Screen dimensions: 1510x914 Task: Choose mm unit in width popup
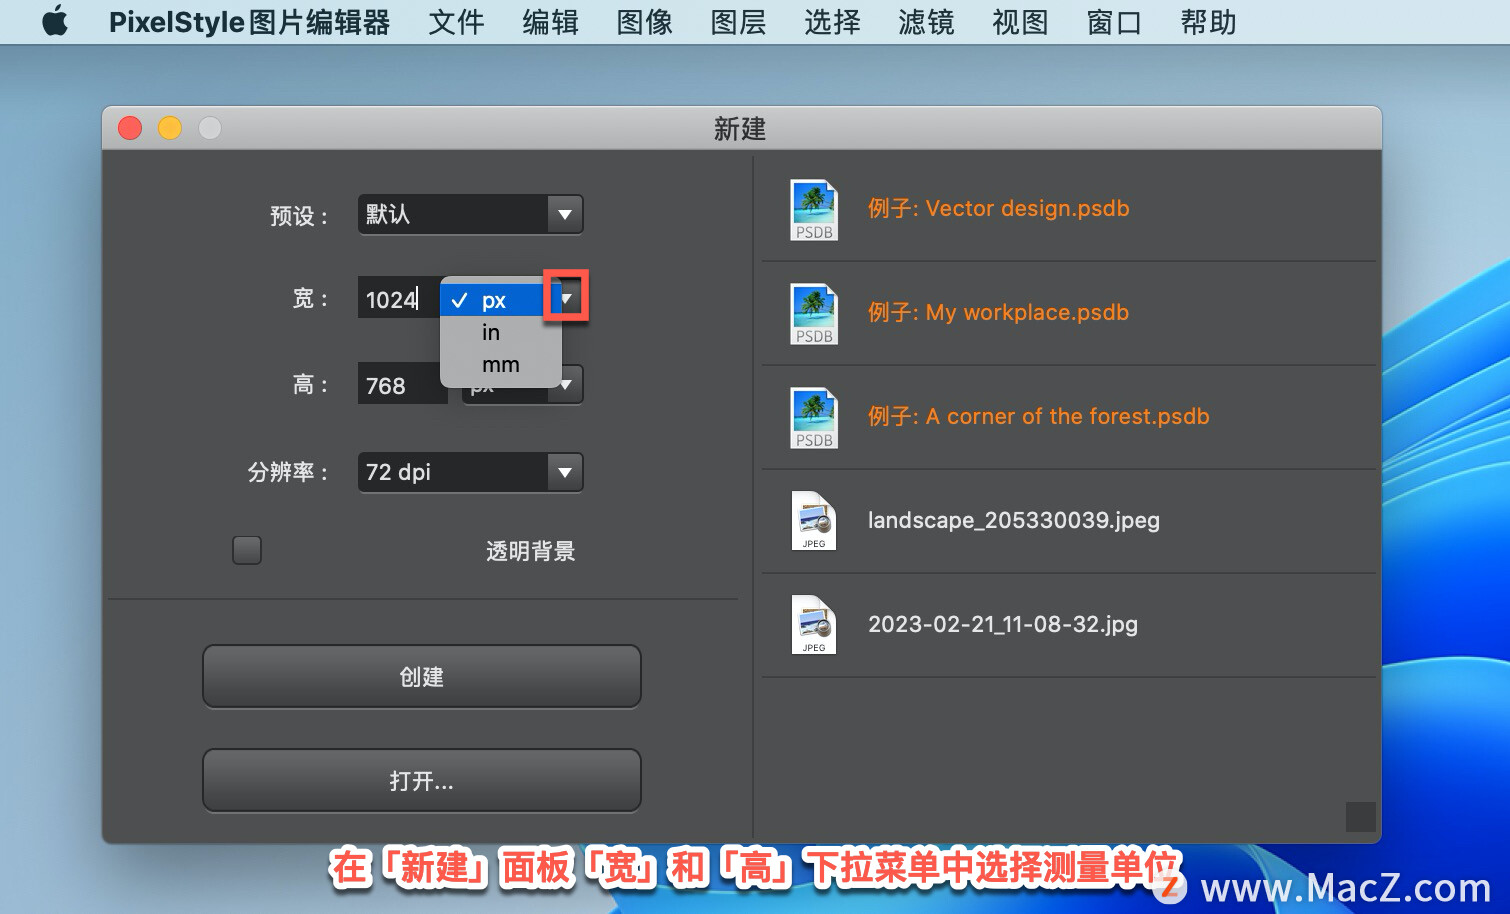(x=501, y=364)
